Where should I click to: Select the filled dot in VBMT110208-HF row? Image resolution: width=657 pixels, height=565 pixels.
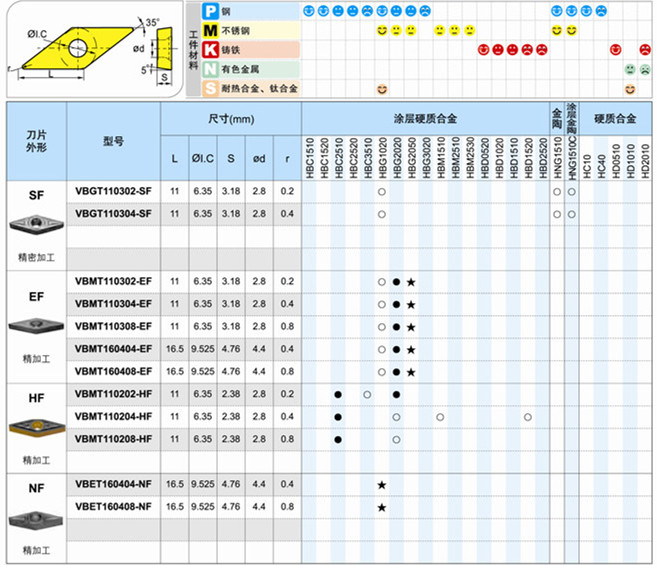pos(338,439)
